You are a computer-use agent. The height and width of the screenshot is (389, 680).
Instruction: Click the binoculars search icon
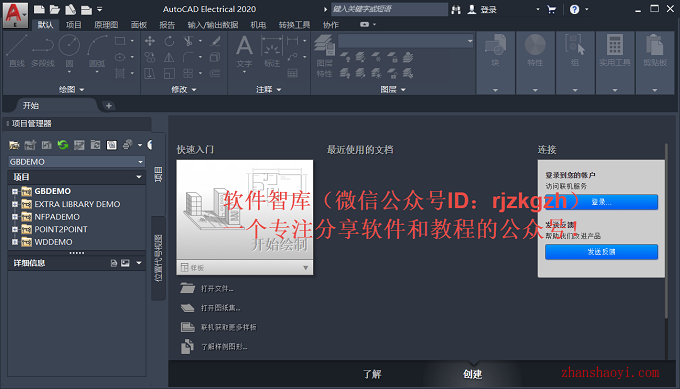[x=456, y=10]
